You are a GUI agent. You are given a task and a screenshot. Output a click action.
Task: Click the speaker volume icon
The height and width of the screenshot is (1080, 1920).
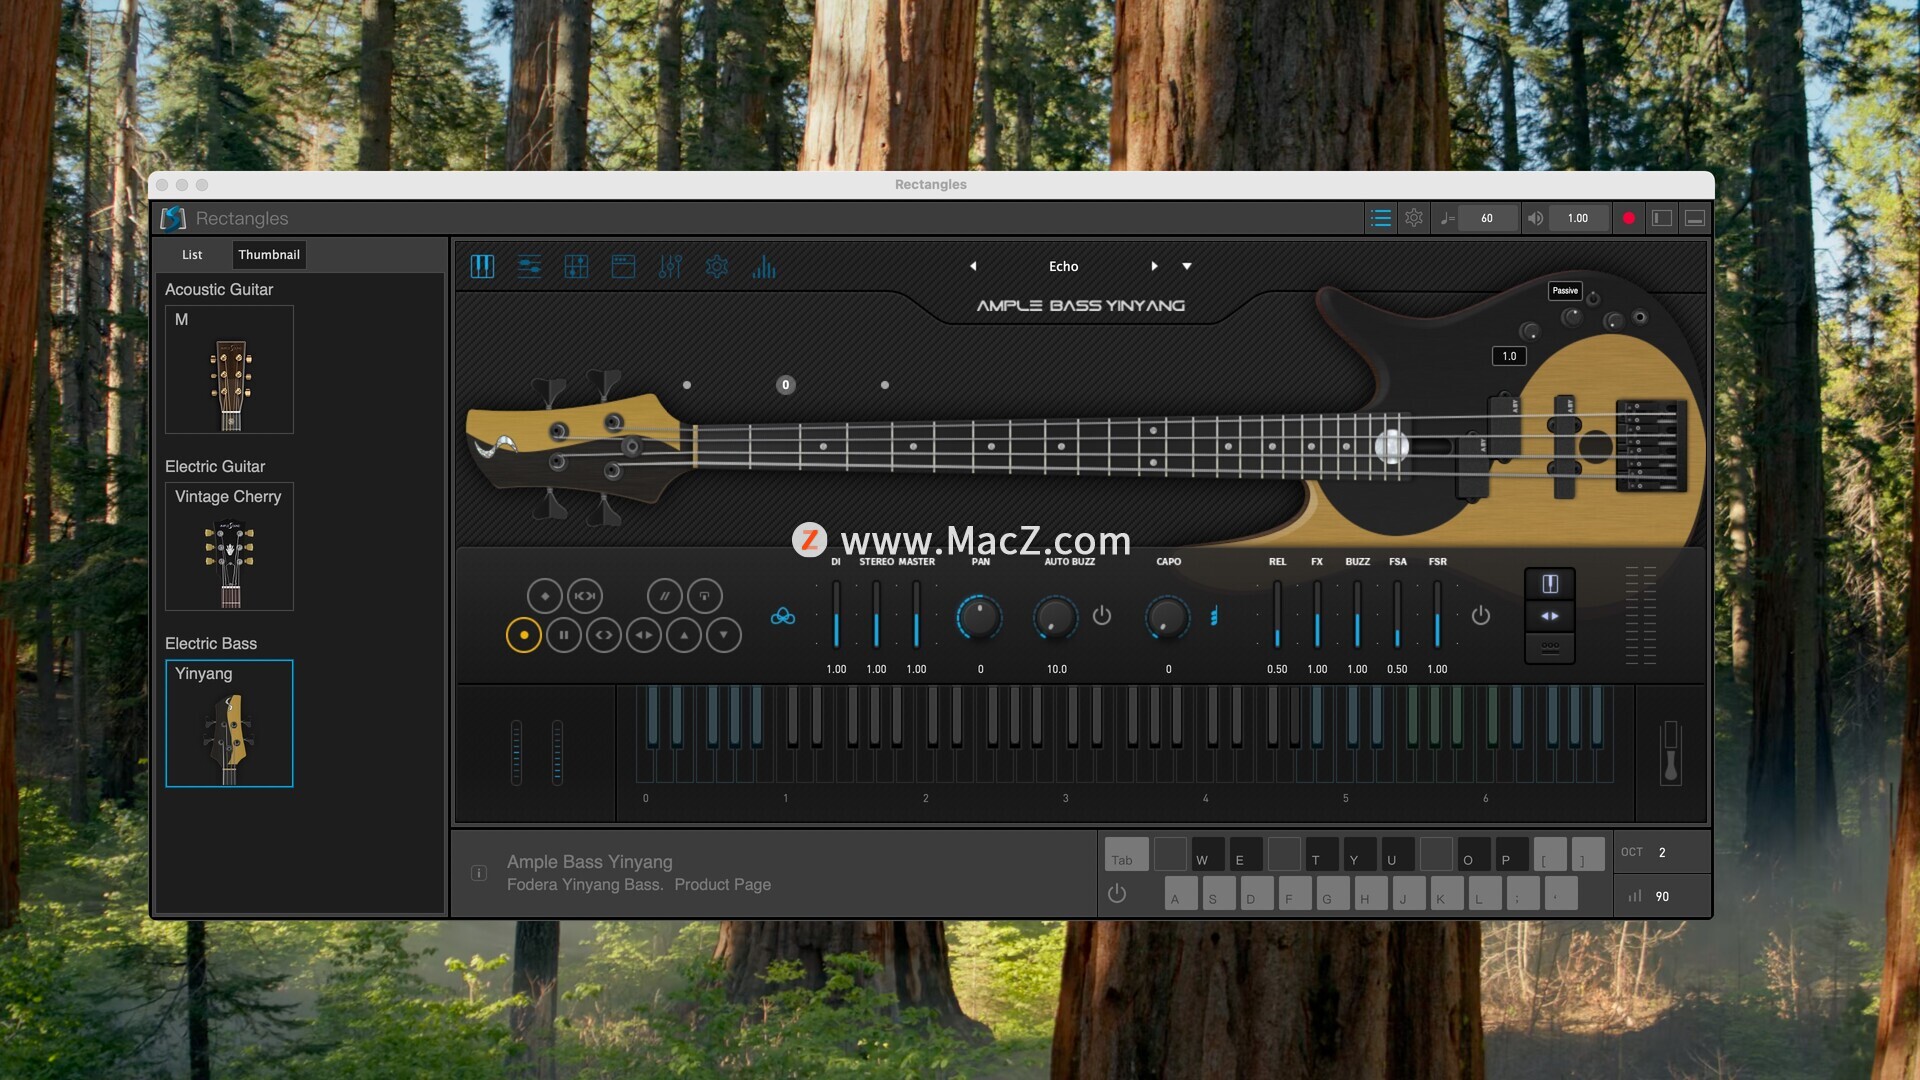click(1535, 218)
